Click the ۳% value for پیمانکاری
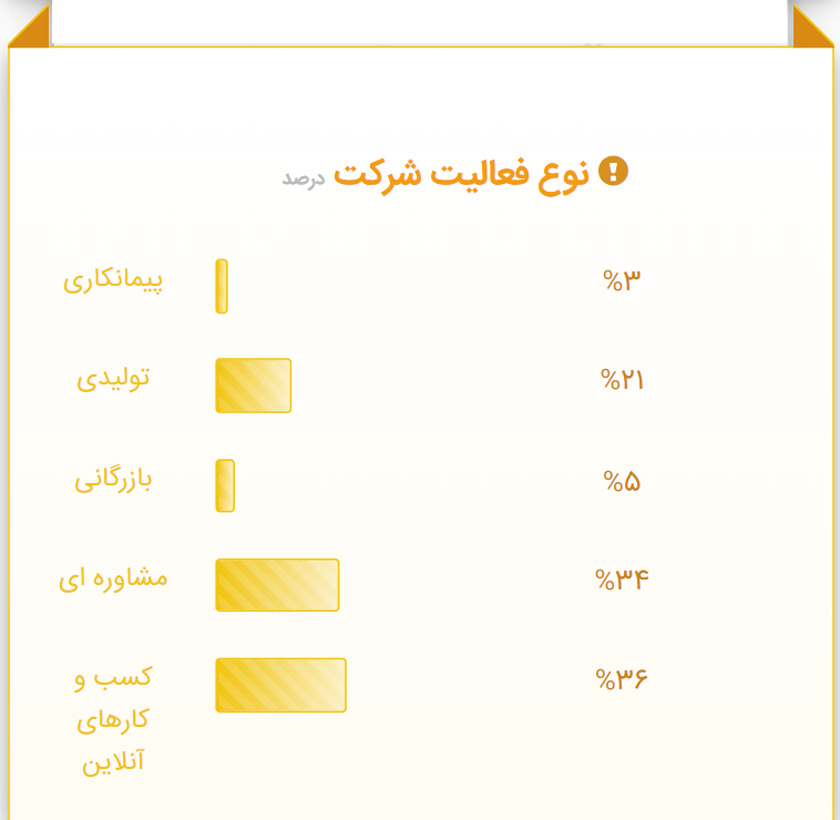The width and height of the screenshot is (840, 820). [621, 281]
